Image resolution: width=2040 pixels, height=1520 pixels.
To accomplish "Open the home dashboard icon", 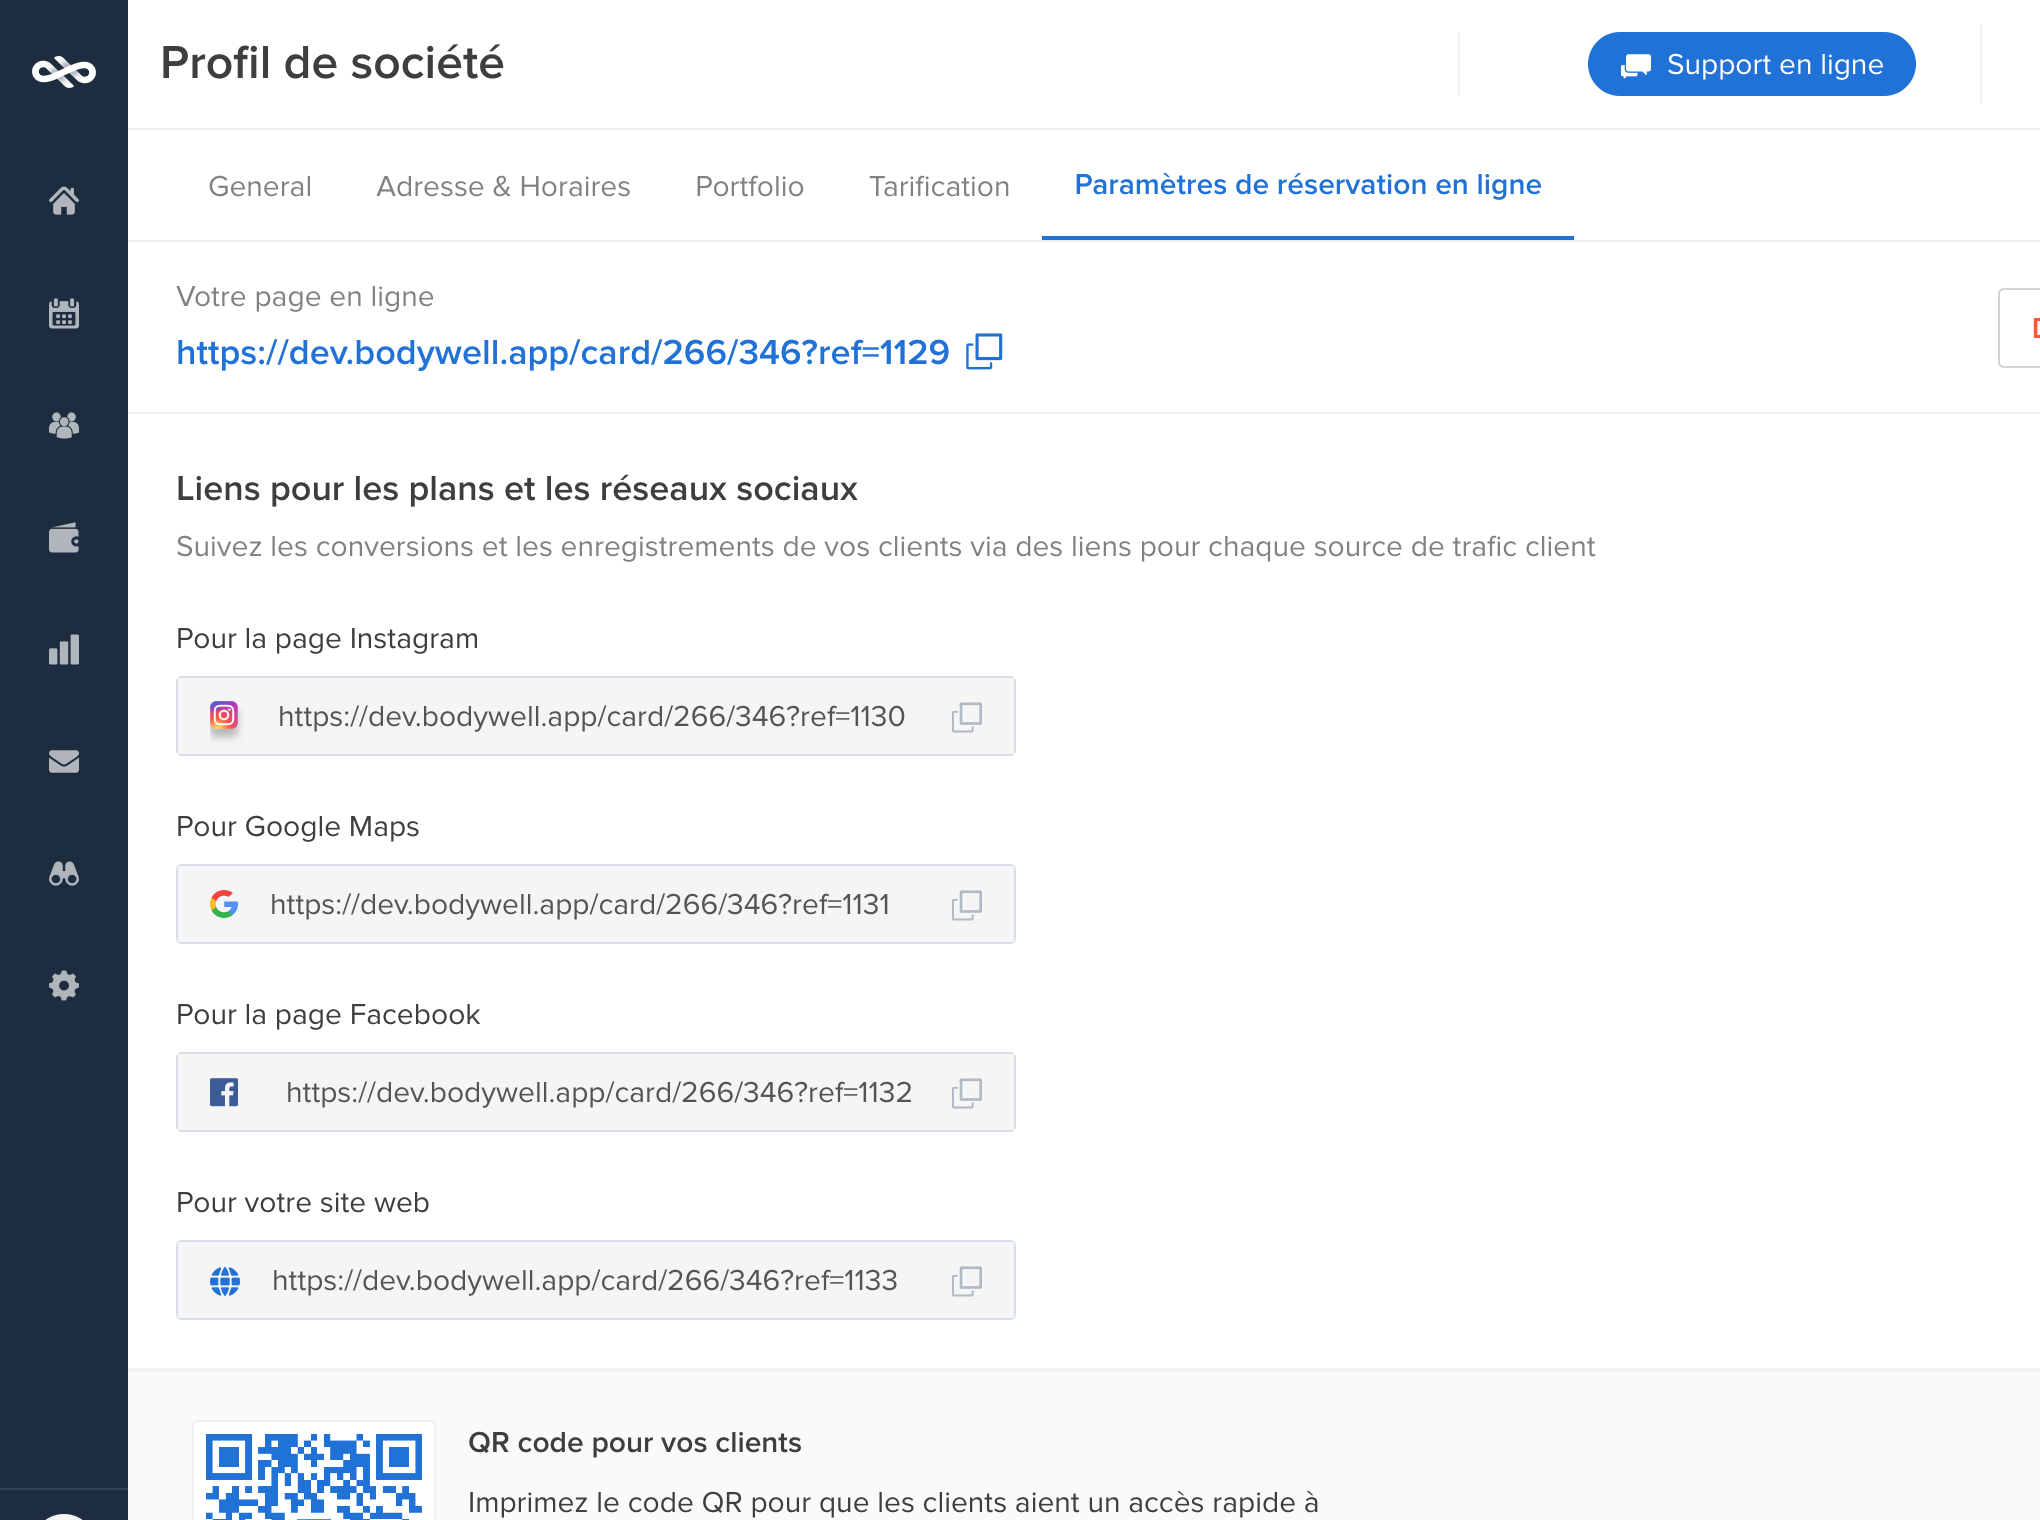I will [64, 201].
